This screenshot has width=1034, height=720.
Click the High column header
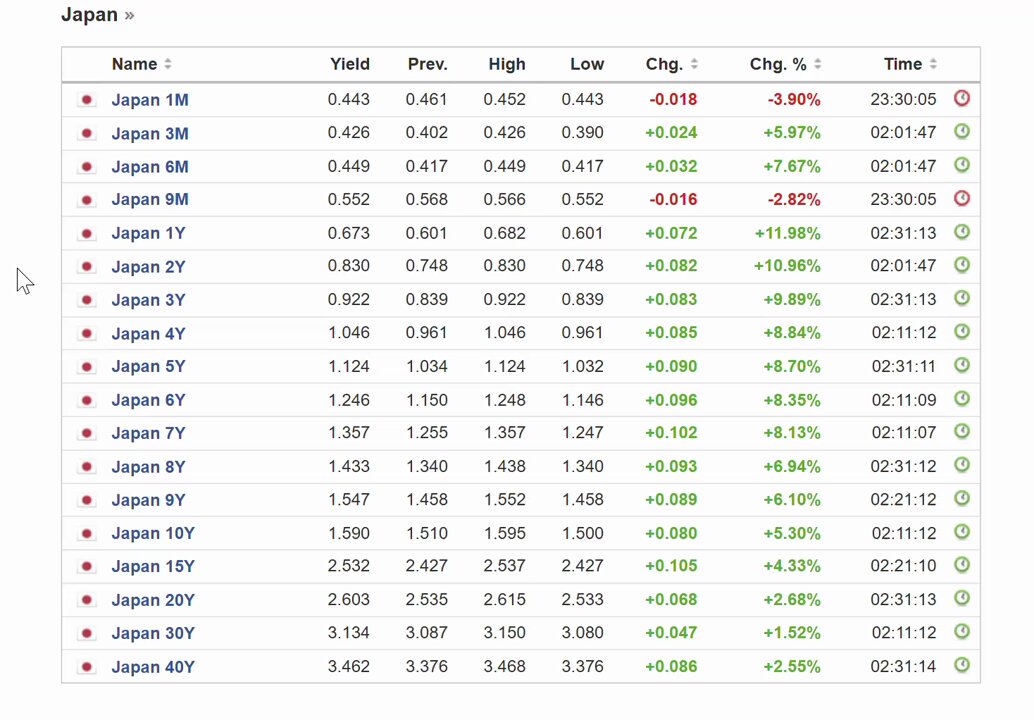click(506, 64)
